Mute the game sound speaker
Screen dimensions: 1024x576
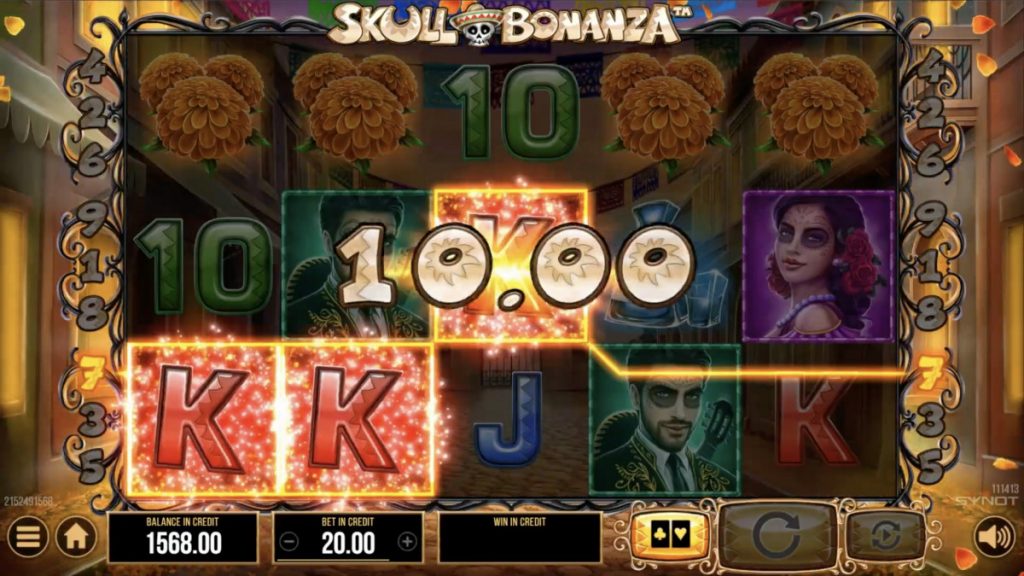click(995, 537)
